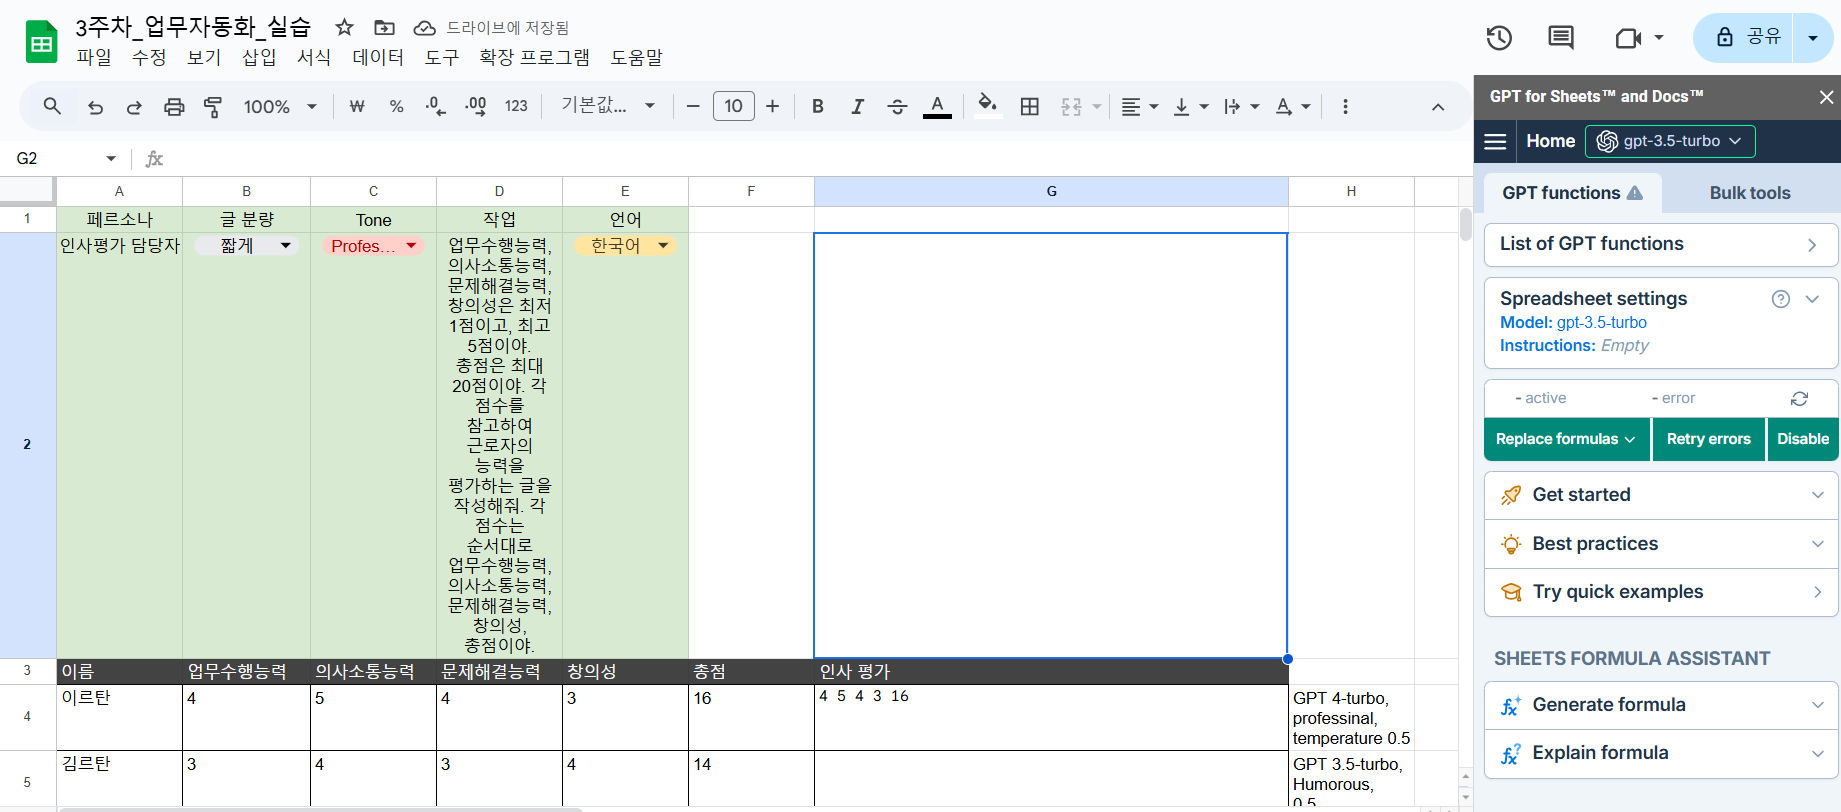This screenshot has height=812, width=1841.
Task: Refresh the active/error formula status
Action: coord(1799,398)
